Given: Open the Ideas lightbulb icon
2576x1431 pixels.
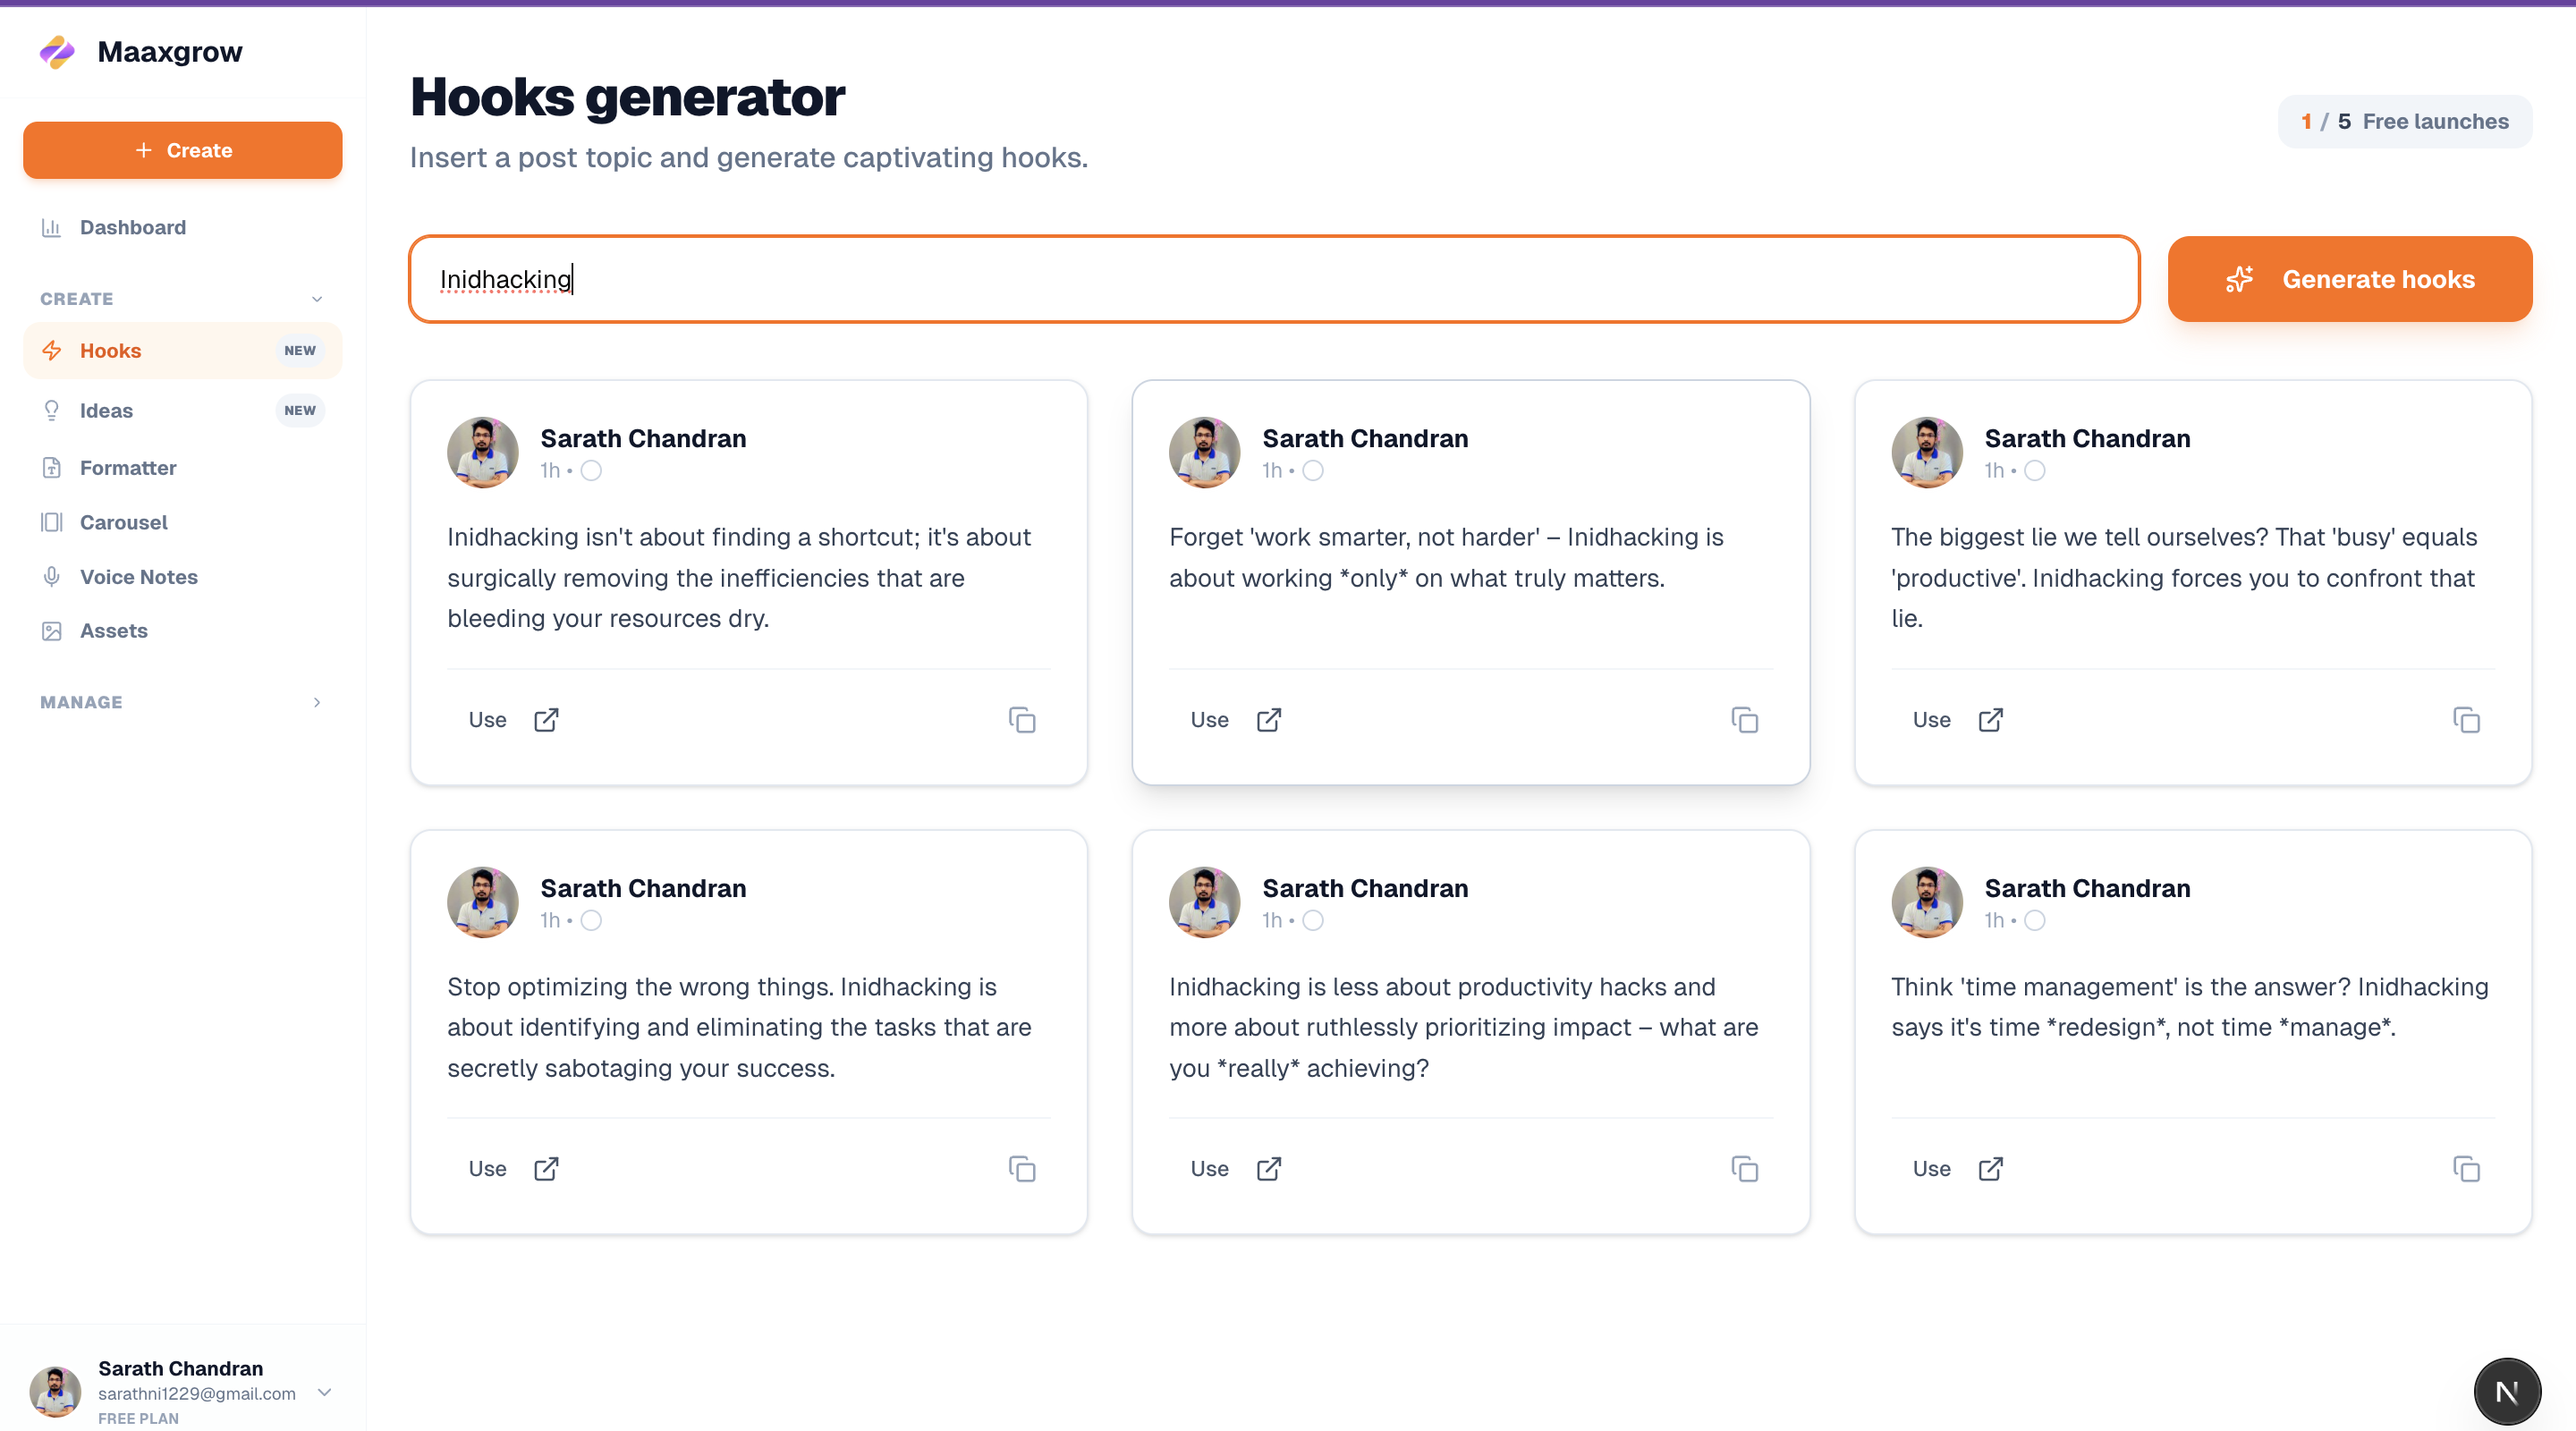Looking at the screenshot, I should 52,410.
